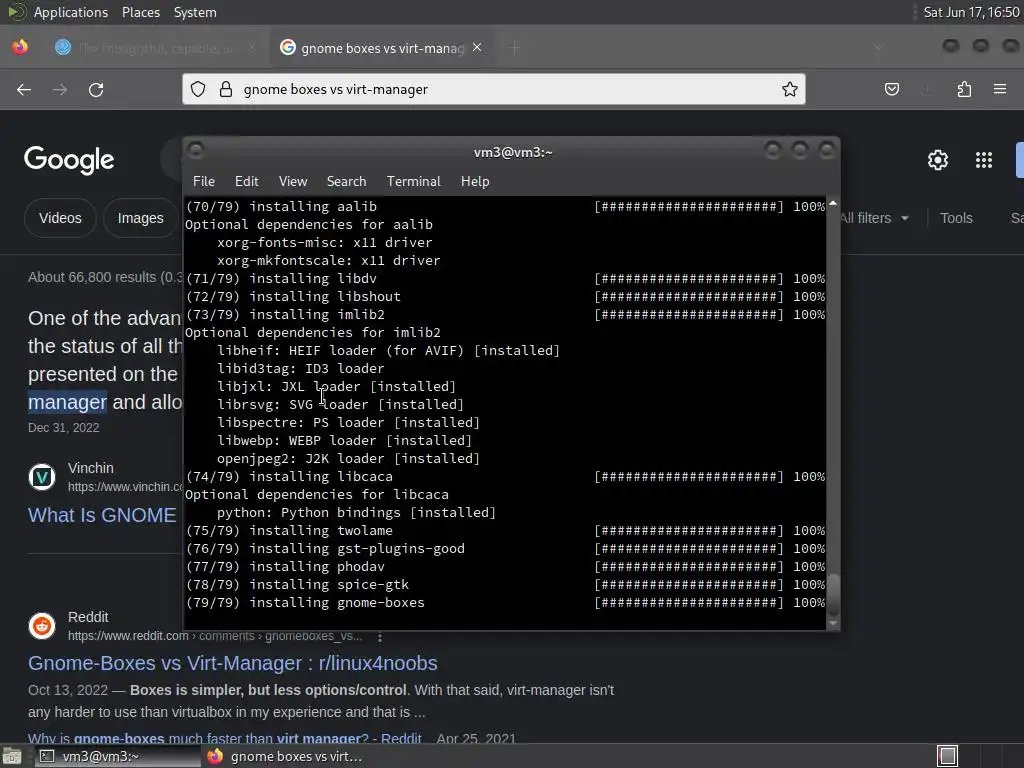Click the workspace switcher in bottom panel
The image size is (1024, 768).
click(947, 756)
